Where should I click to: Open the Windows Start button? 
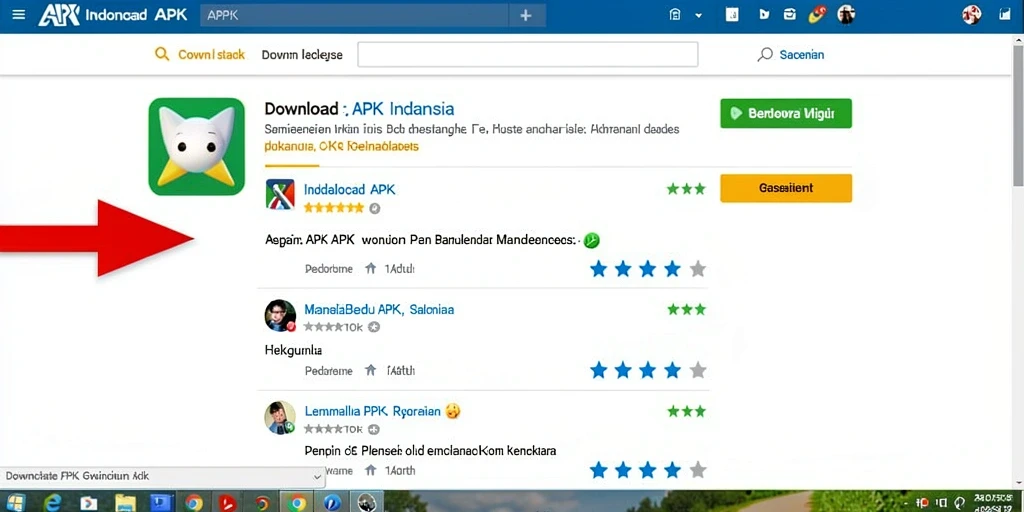15,502
